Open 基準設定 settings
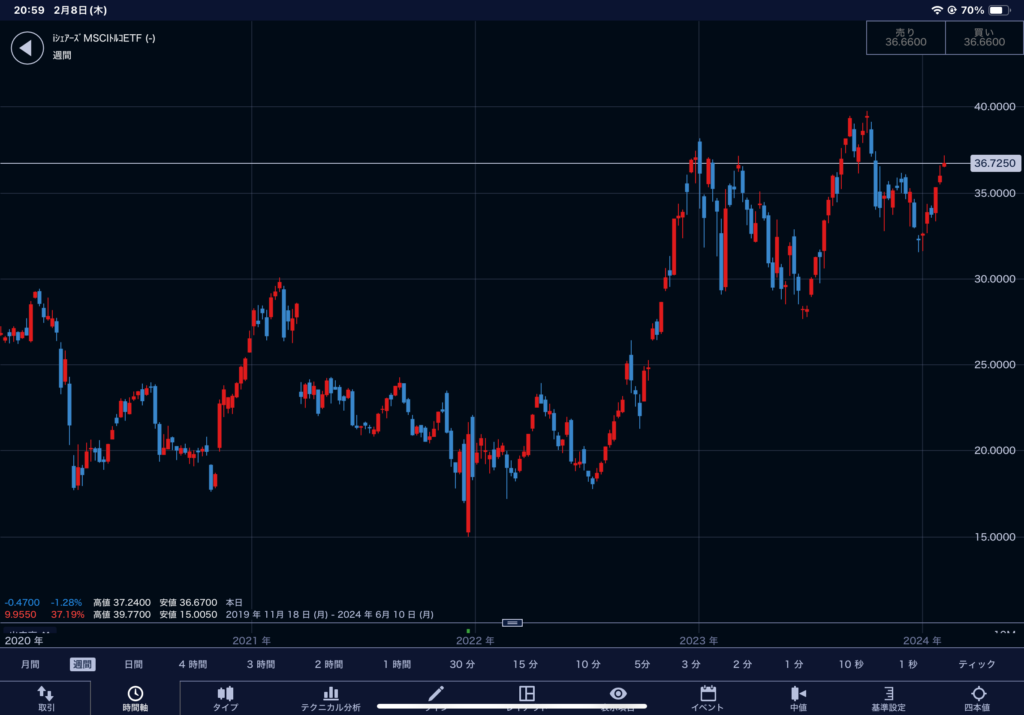Screen dimensions: 1024x715 [x=887, y=698]
